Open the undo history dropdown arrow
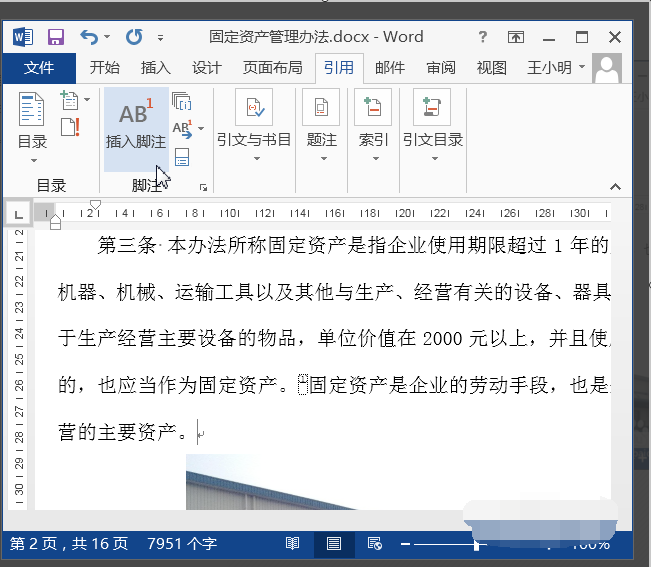651x567 pixels. coord(107,37)
